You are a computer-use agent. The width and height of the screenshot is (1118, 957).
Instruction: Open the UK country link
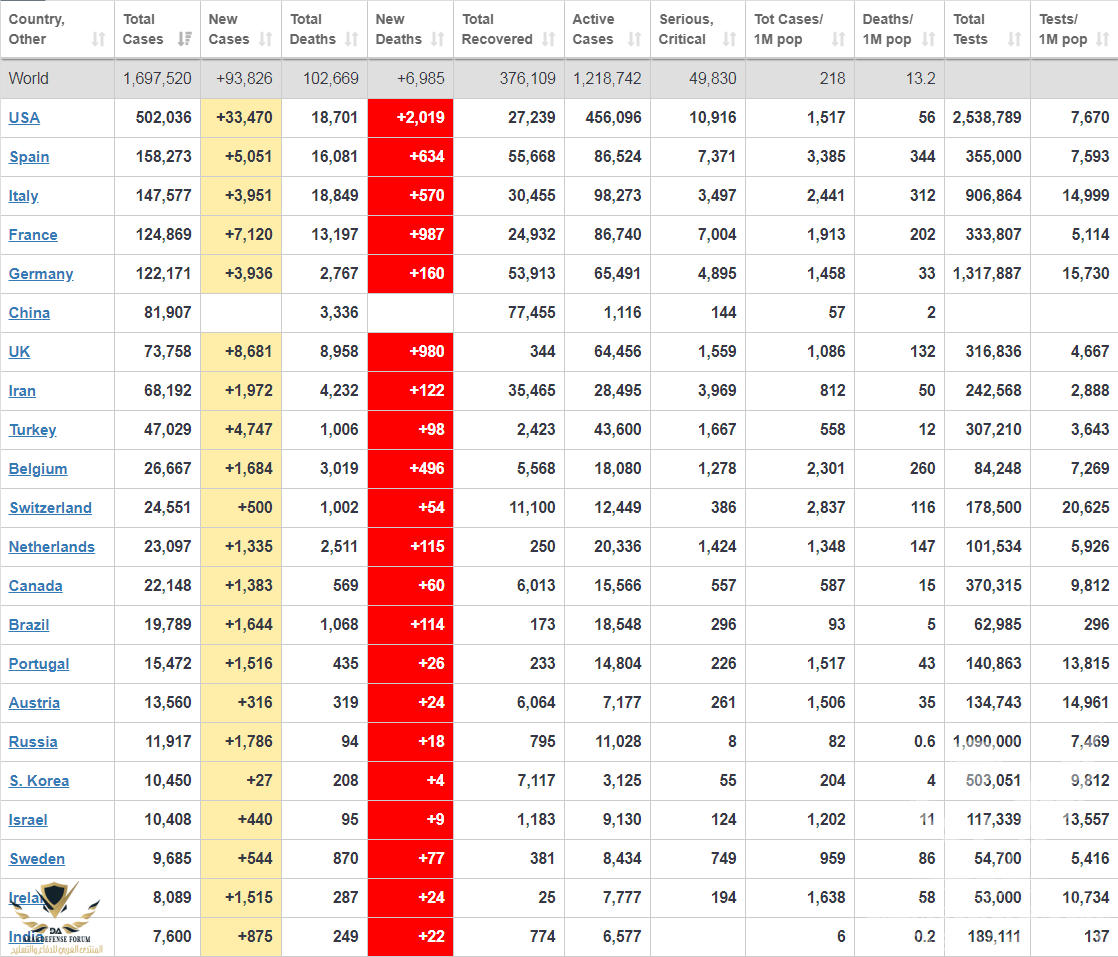click(x=19, y=352)
